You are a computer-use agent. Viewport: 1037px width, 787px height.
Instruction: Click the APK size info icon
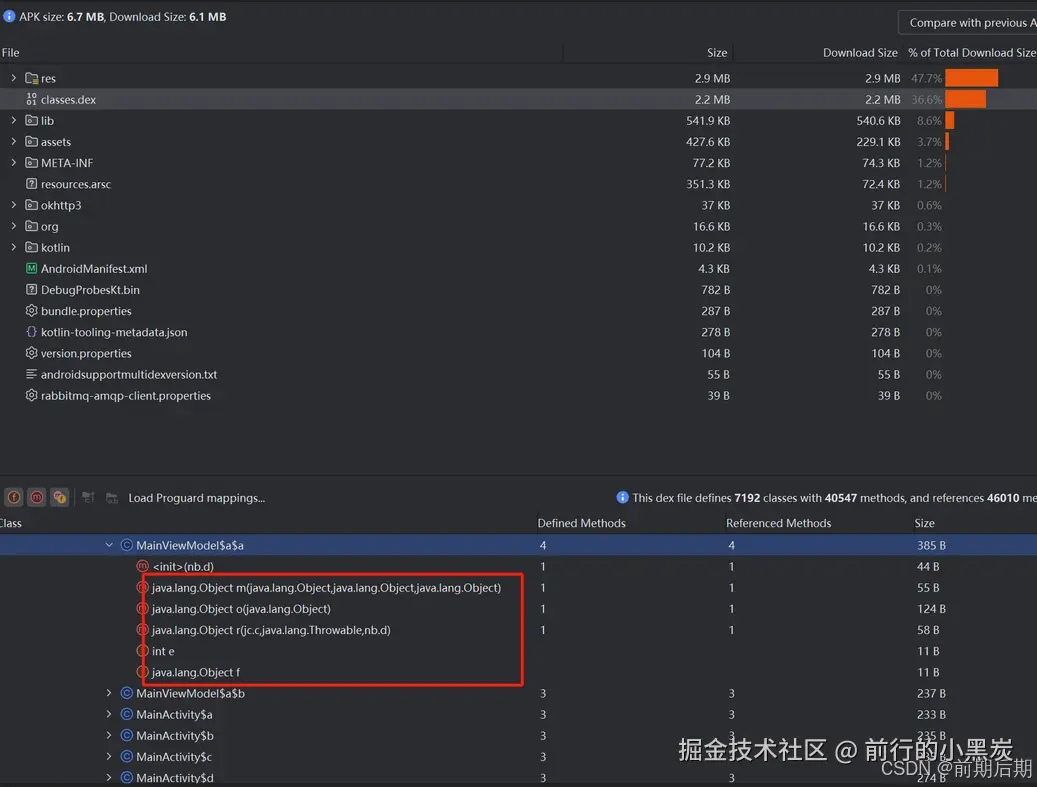coord(9,16)
